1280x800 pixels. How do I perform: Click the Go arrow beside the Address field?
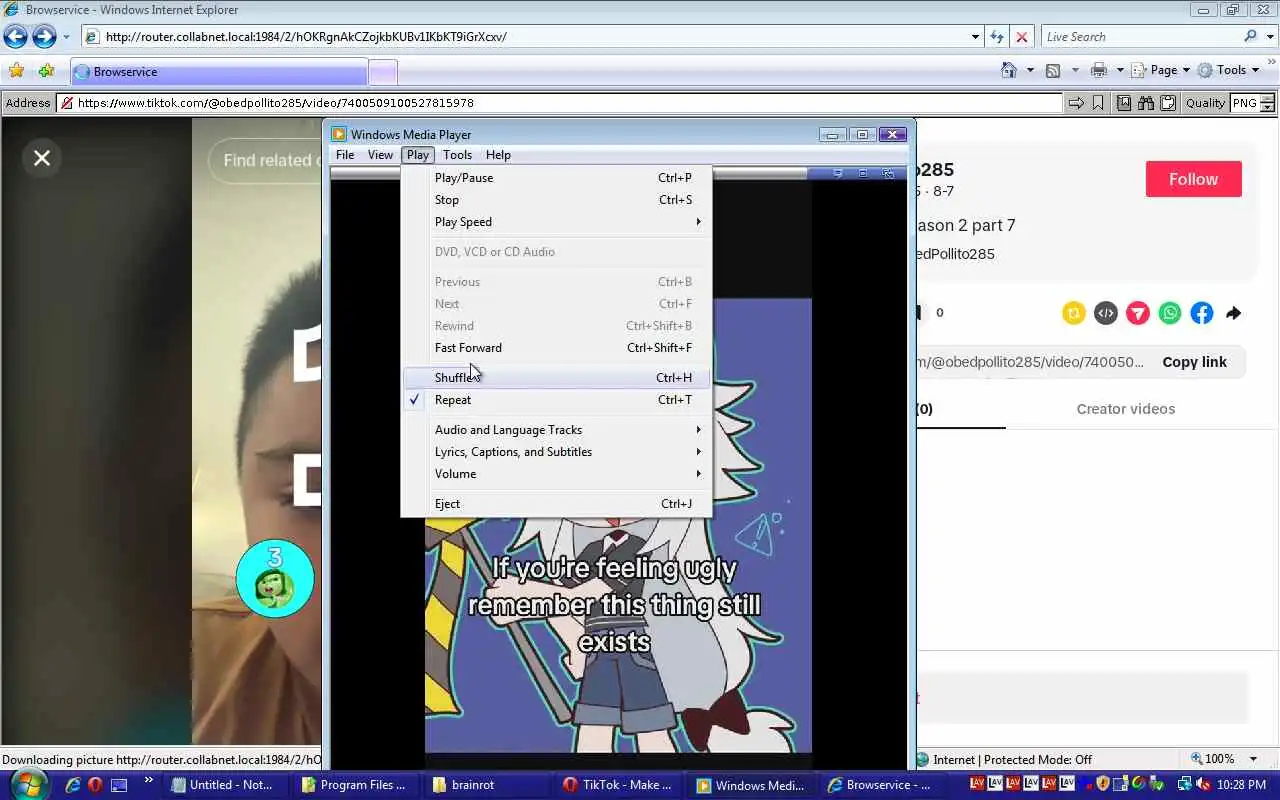point(1076,103)
